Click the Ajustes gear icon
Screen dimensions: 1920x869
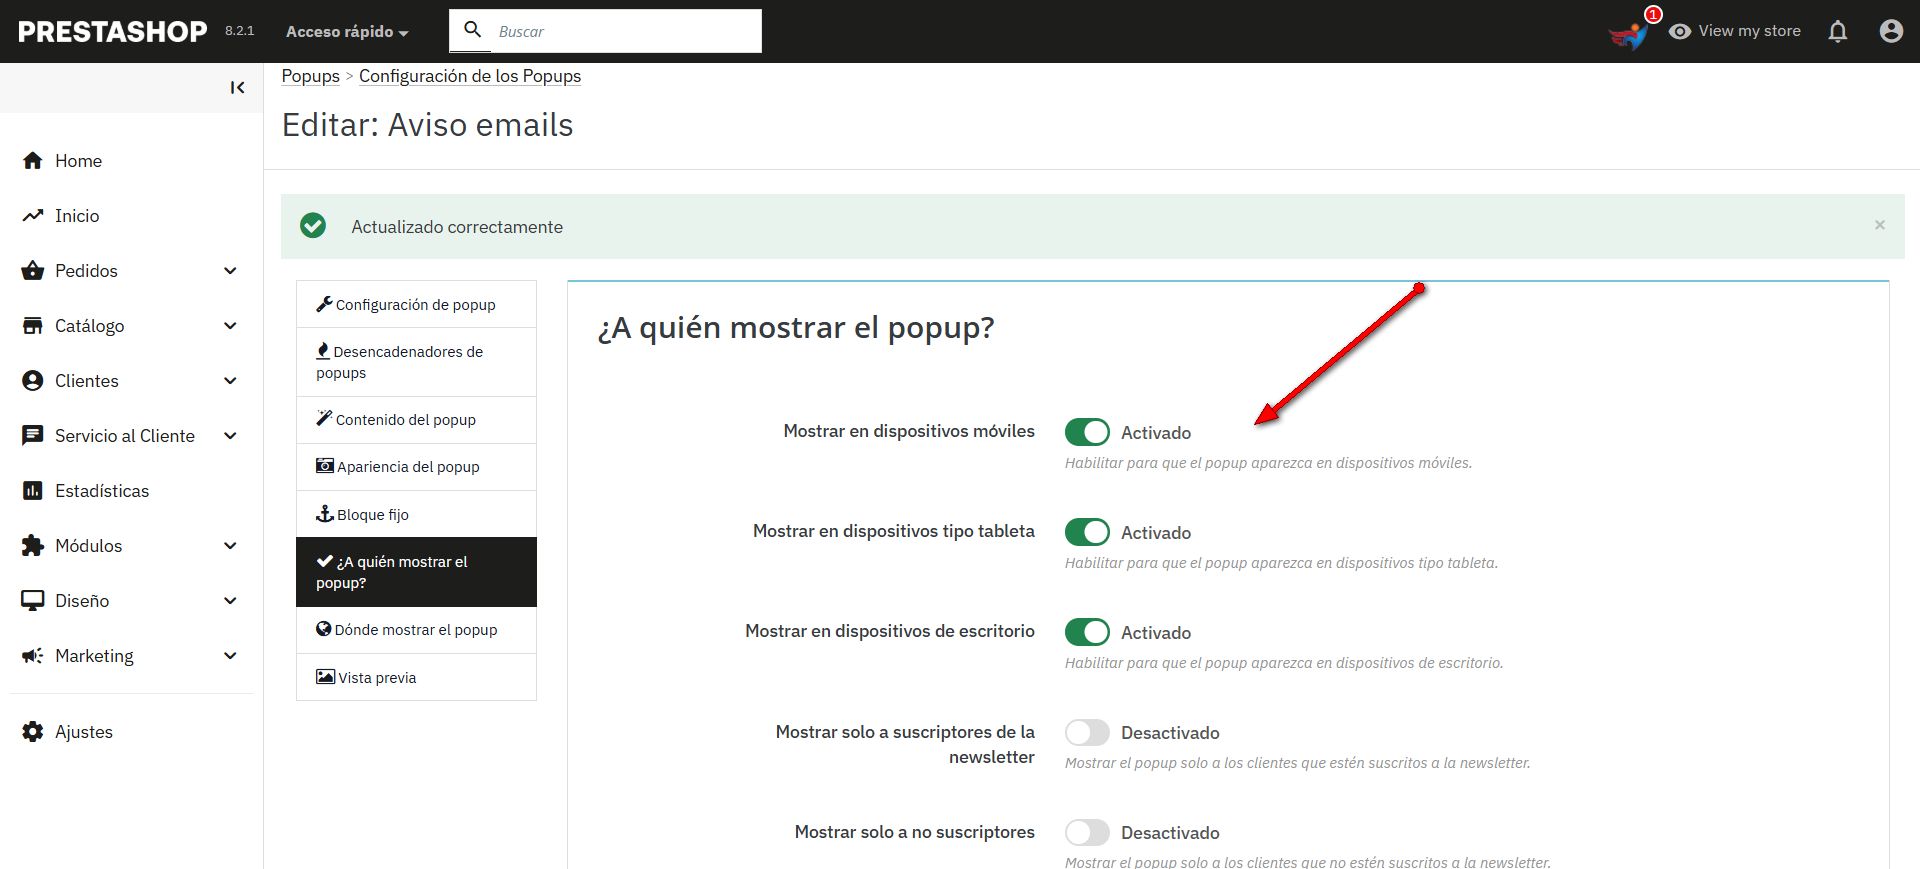33,732
